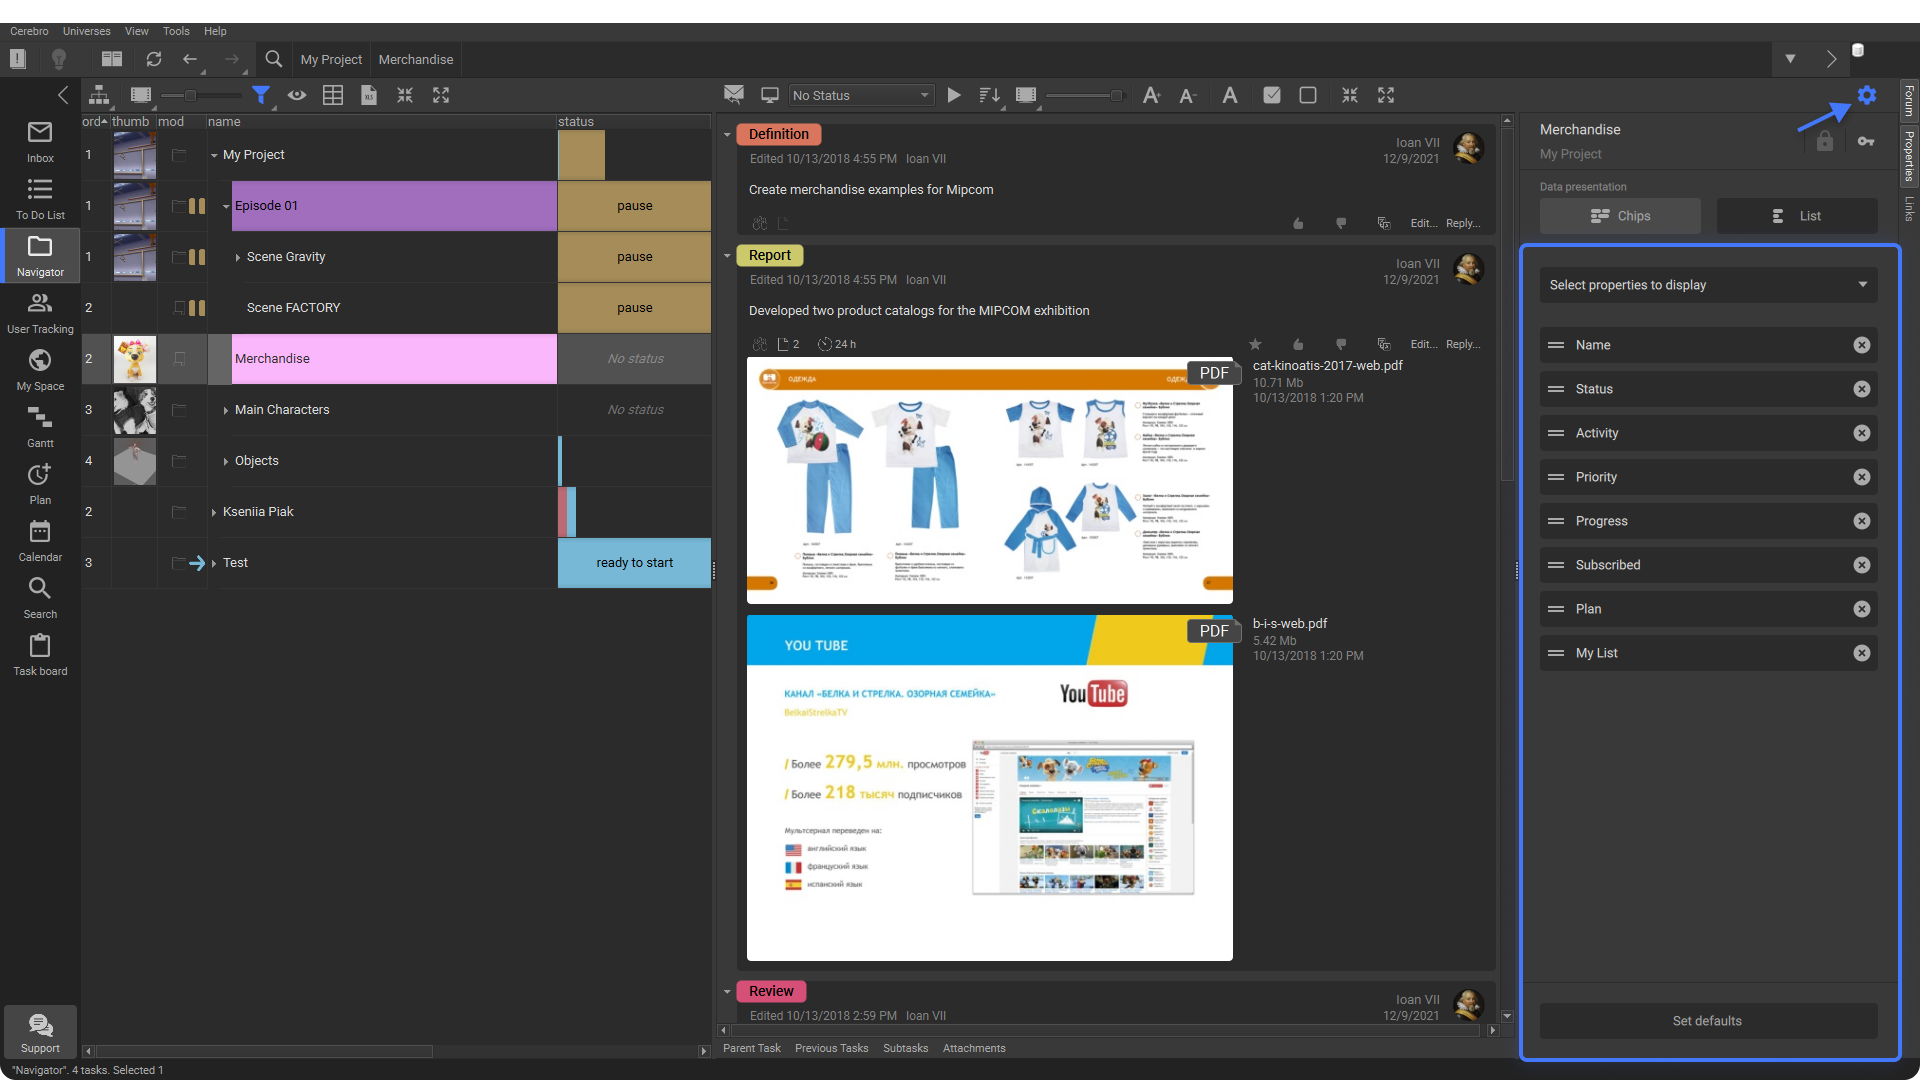This screenshot has width=1920, height=1080.
Task: Open Inbox in the sidebar
Action: tap(40, 142)
